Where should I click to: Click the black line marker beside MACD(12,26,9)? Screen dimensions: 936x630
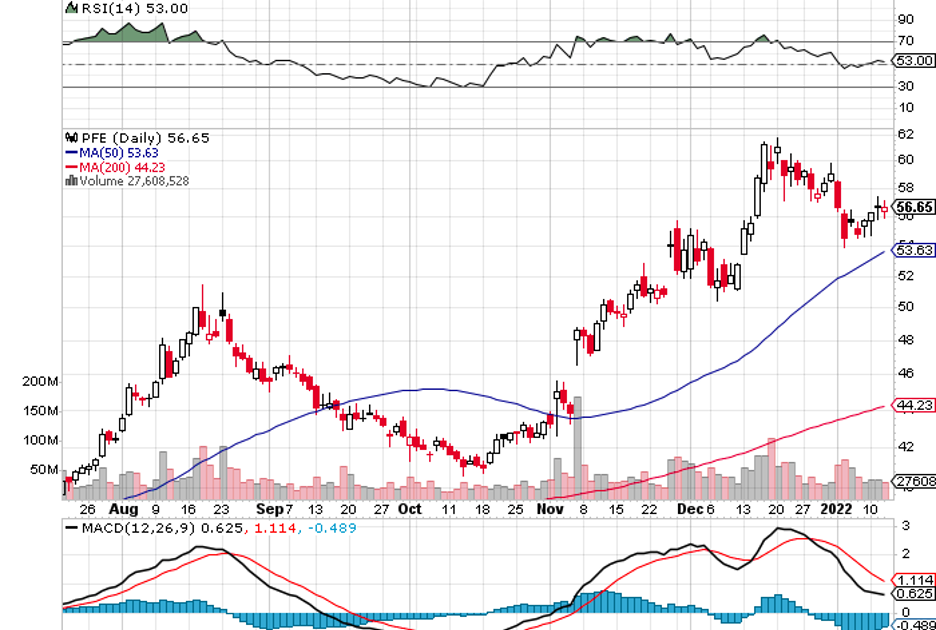pos(70,528)
